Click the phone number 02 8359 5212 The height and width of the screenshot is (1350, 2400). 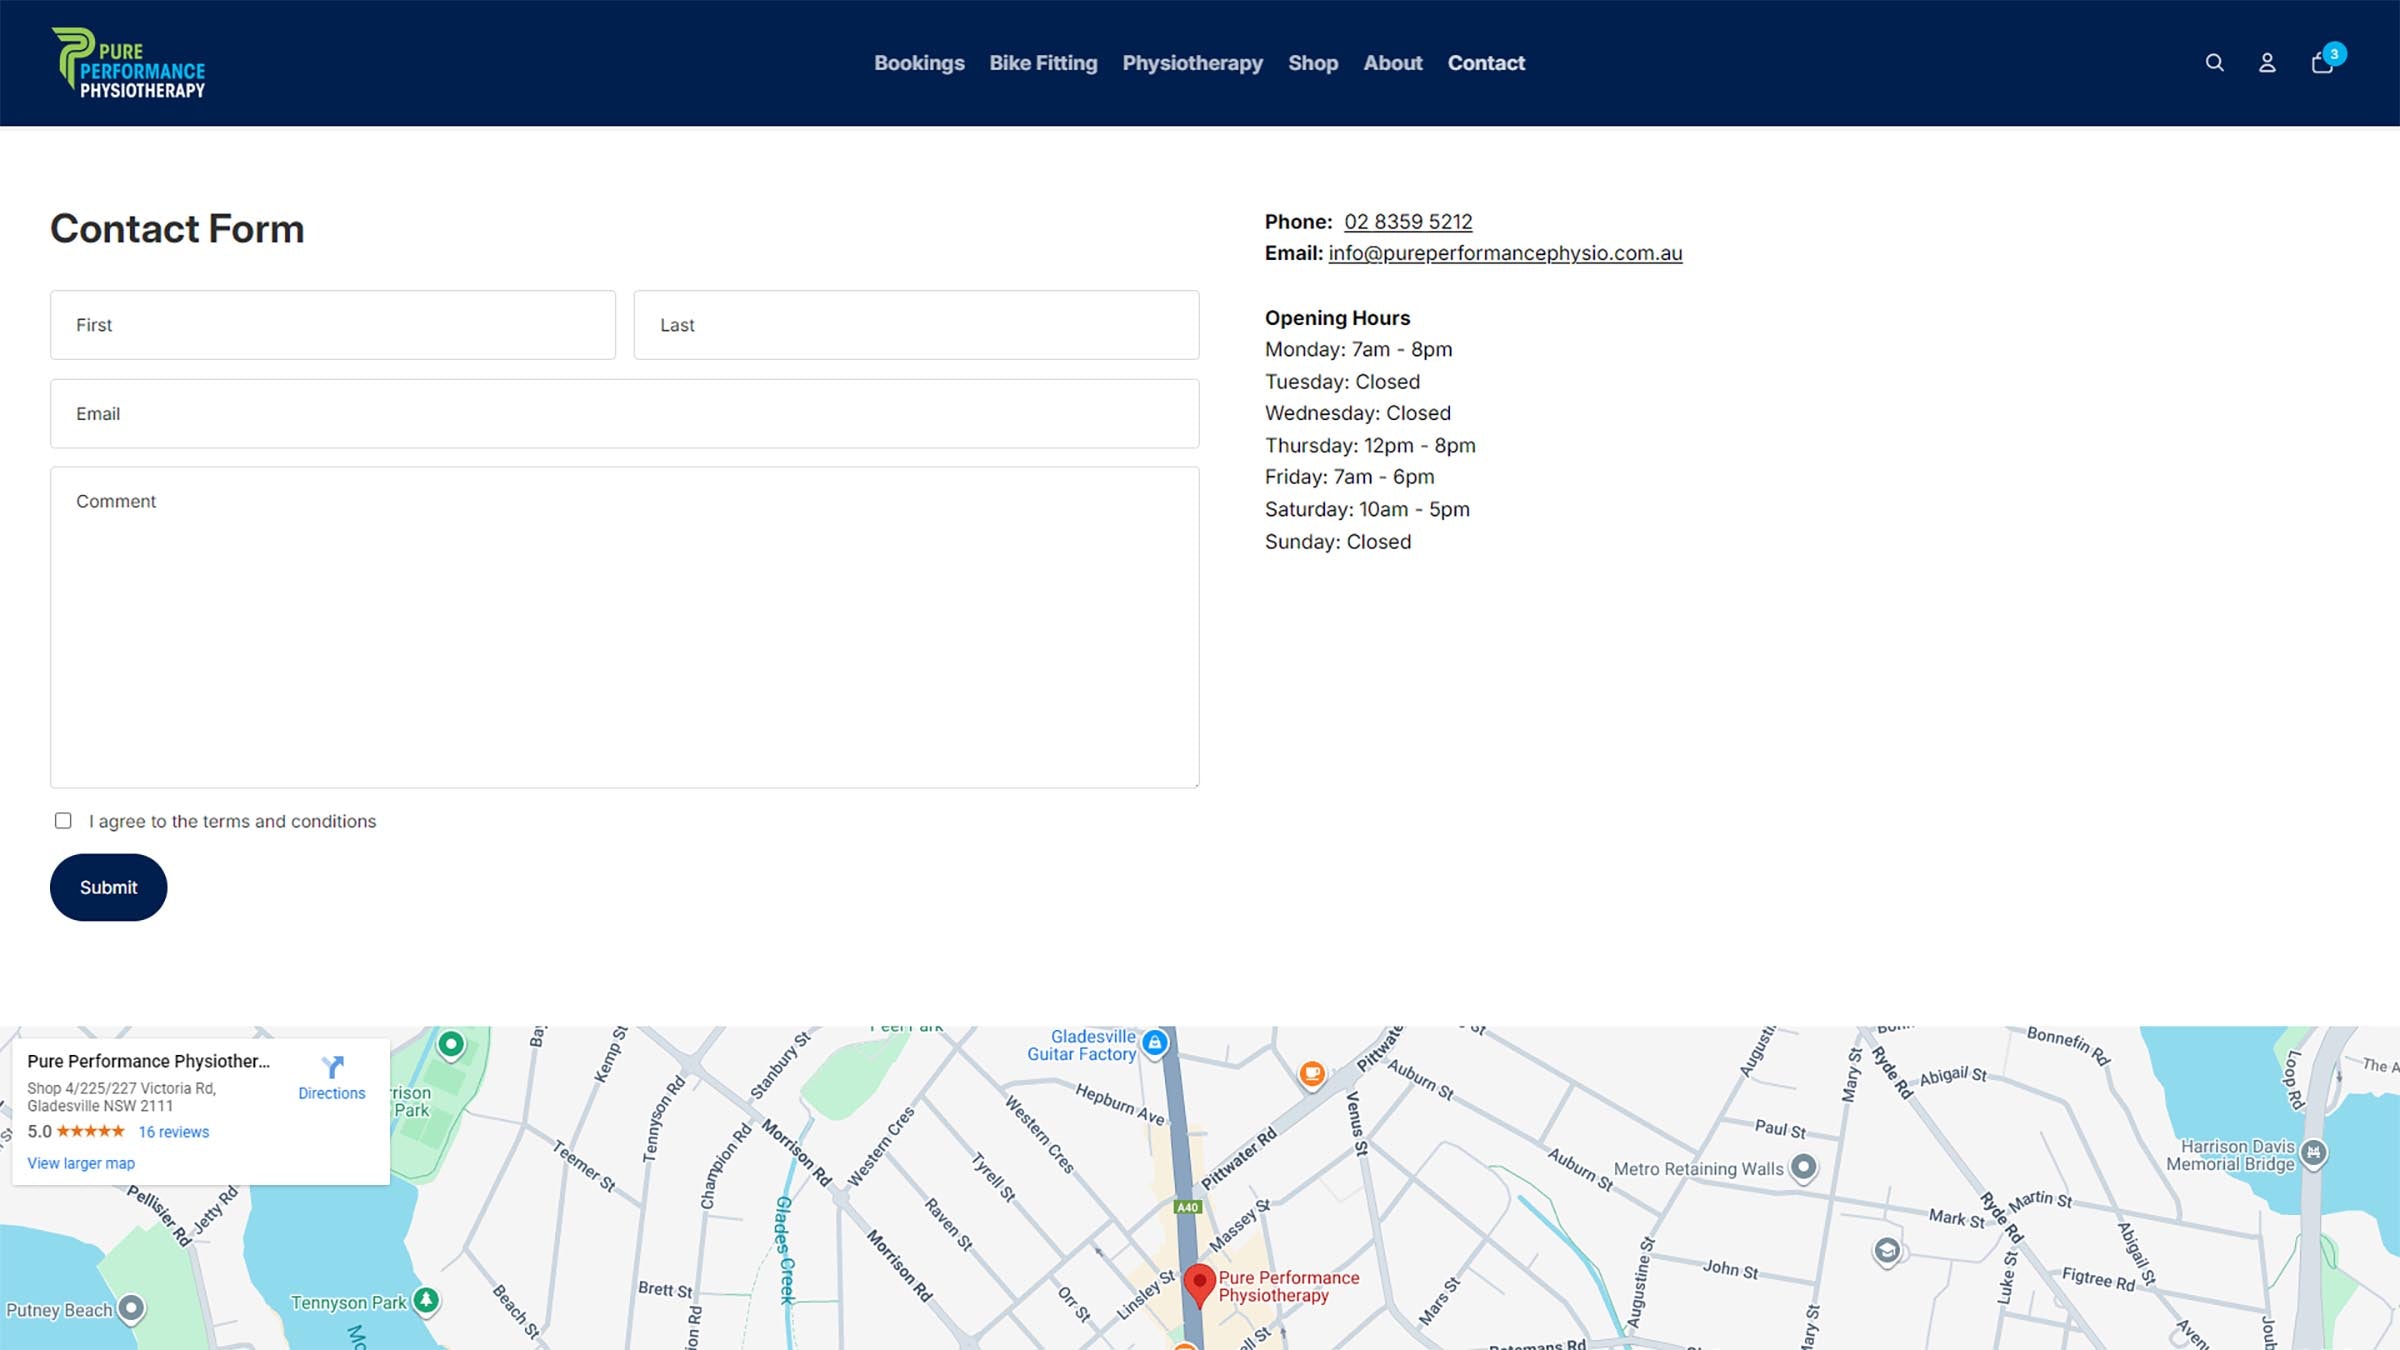[x=1407, y=222]
